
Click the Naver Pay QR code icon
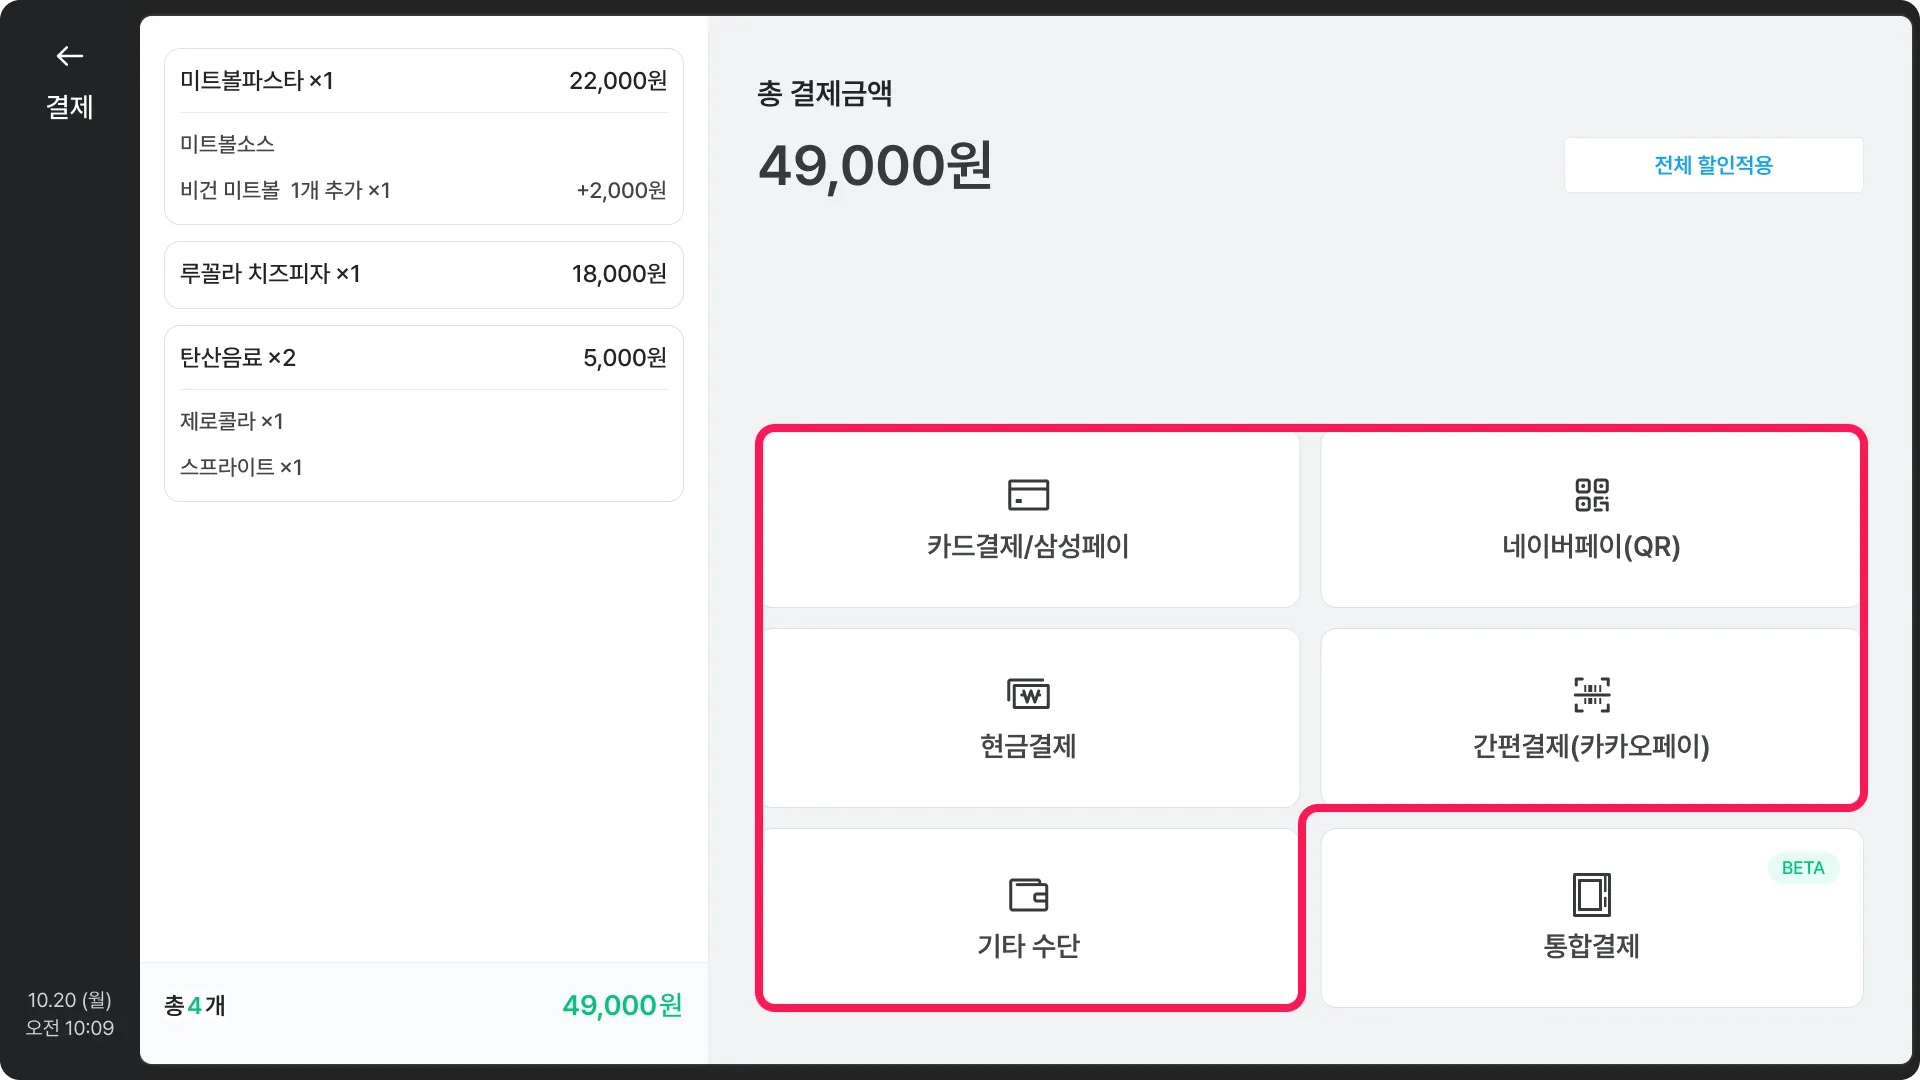click(1591, 495)
